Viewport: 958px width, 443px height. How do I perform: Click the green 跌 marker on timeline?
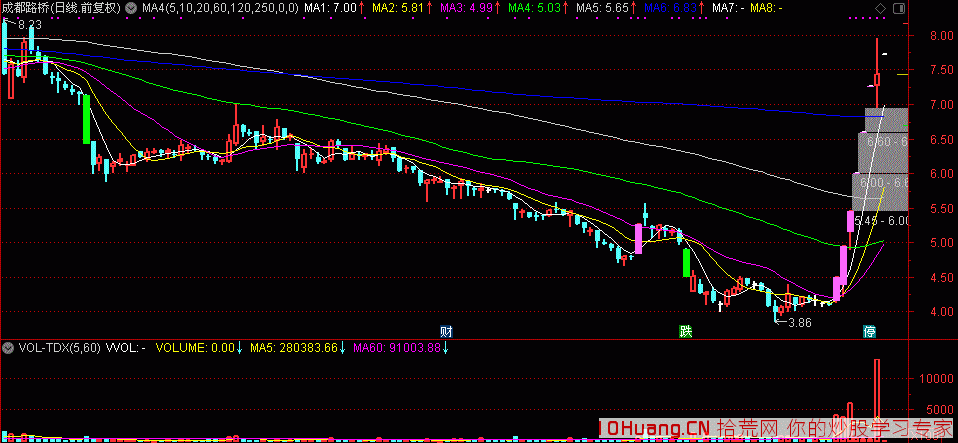686,332
